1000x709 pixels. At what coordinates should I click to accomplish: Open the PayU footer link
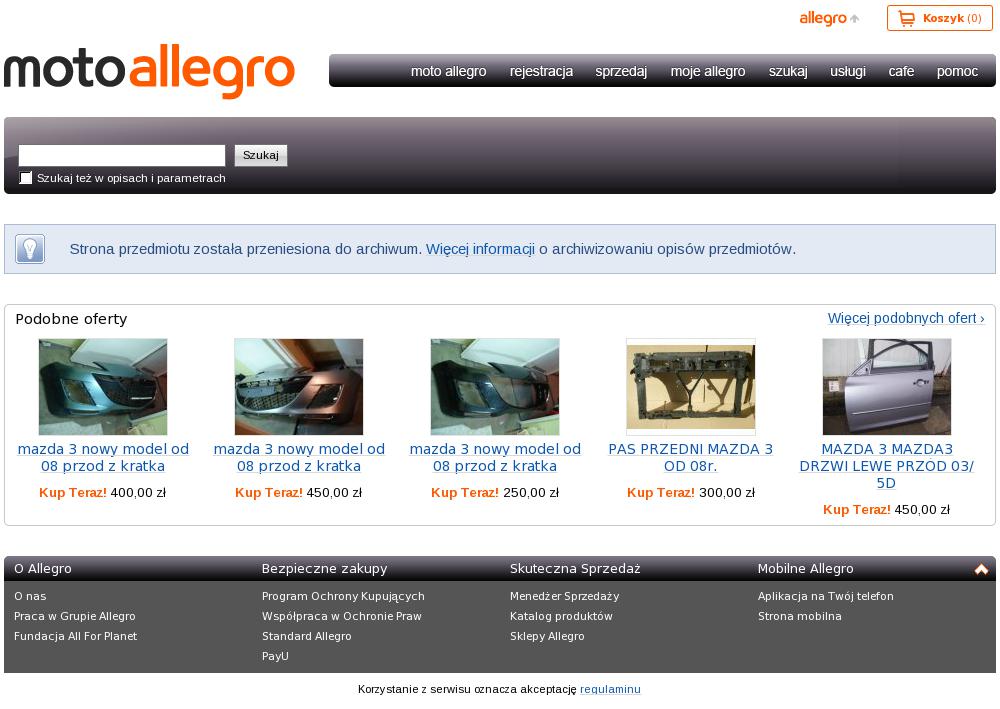(x=275, y=655)
